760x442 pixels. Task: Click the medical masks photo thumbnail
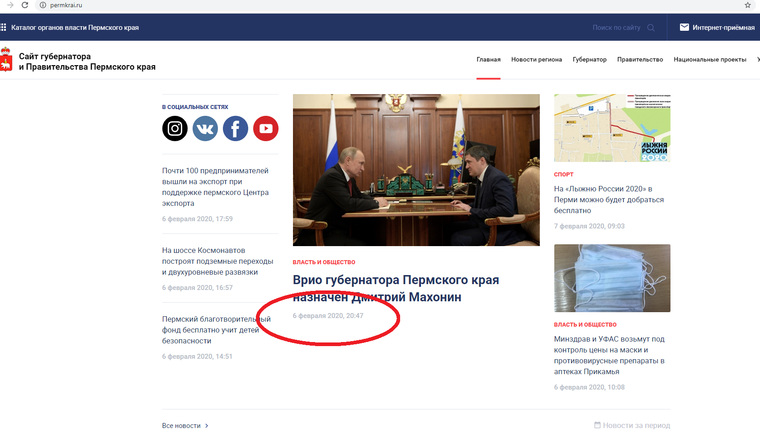pos(612,278)
